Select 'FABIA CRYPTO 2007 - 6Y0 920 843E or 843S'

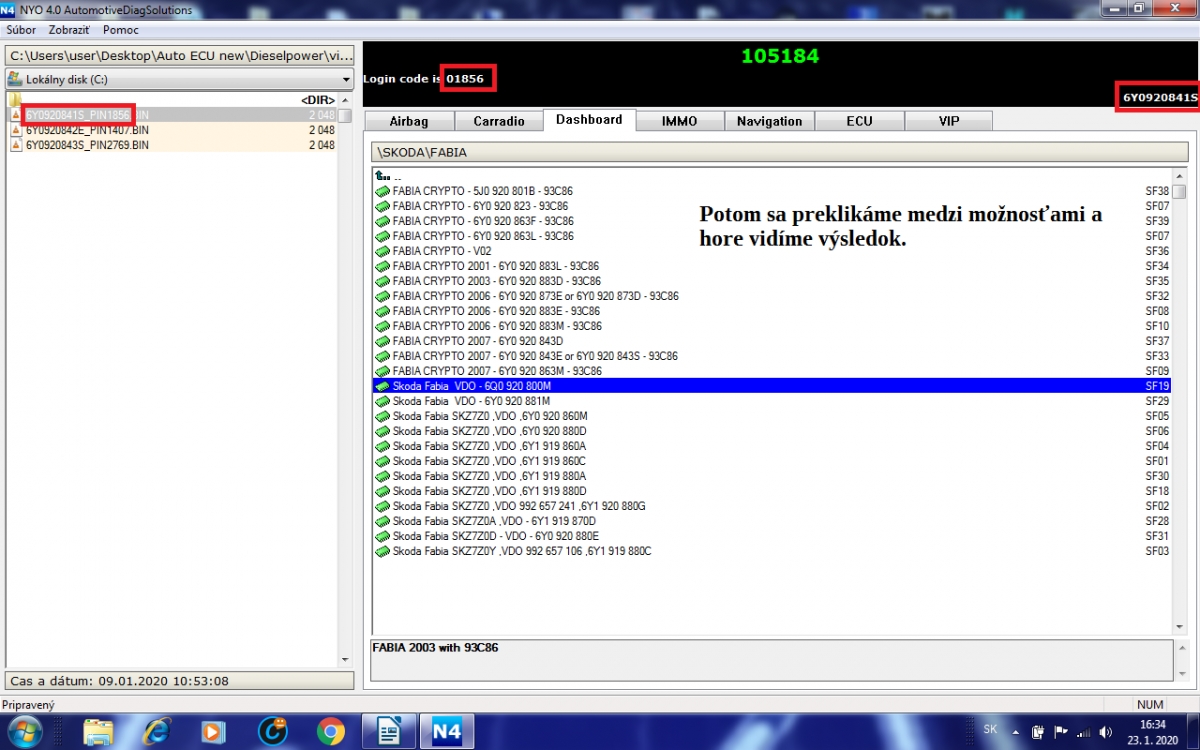[772, 356]
